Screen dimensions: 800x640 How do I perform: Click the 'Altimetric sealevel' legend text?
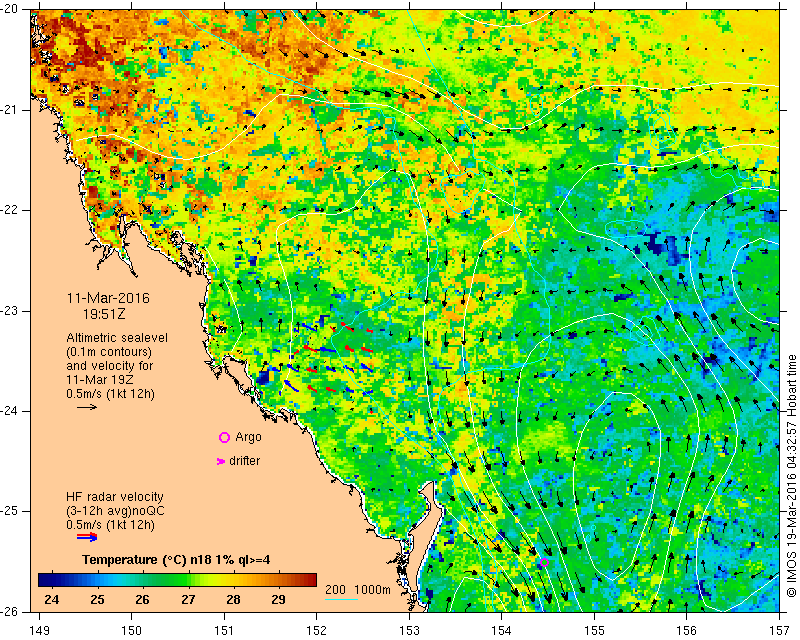pyautogui.click(x=117, y=338)
